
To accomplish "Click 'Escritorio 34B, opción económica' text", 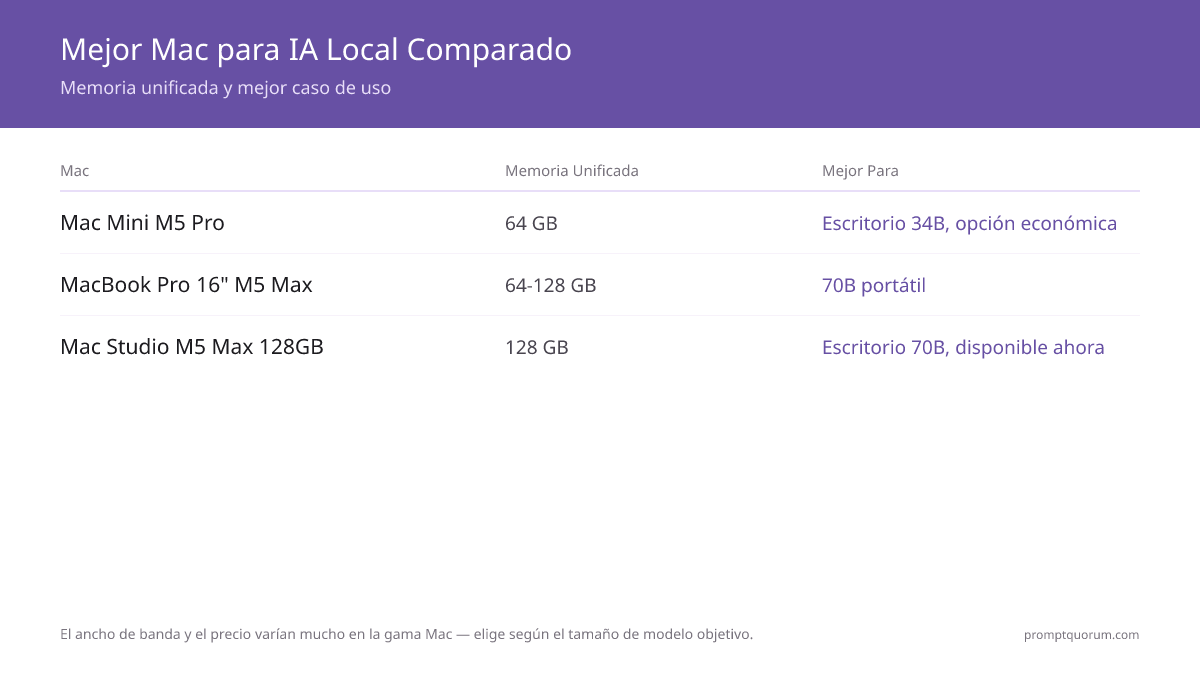I will [969, 224].
